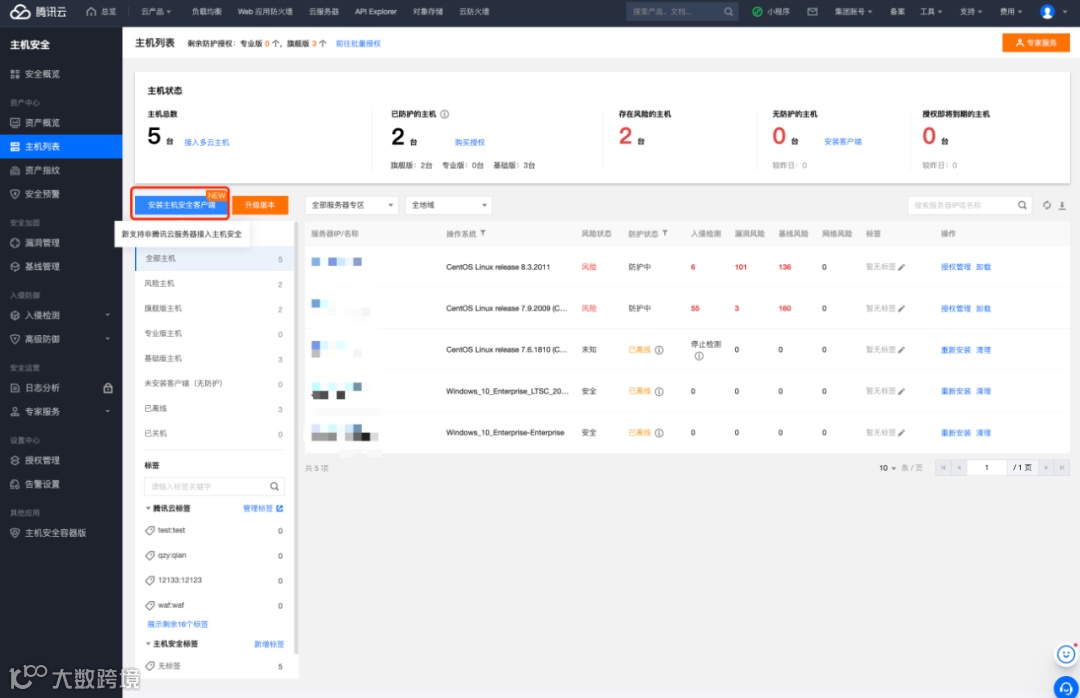Click 安装客户端 link under 无防护的主机

pos(842,141)
